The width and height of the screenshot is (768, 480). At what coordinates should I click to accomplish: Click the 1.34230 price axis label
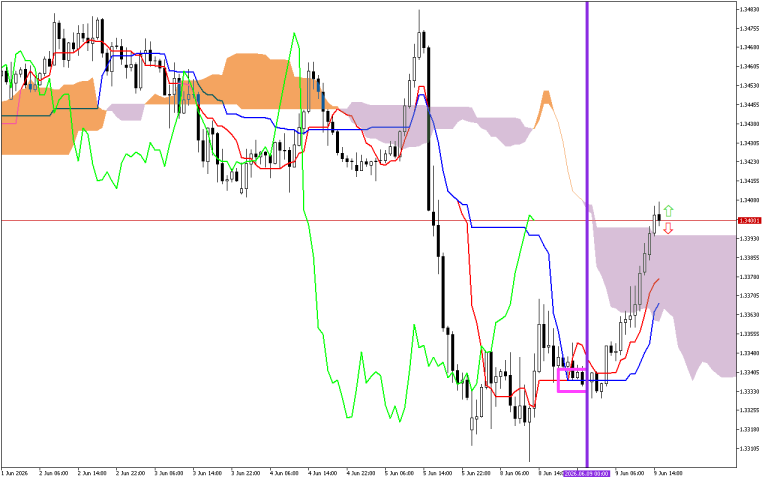pyautogui.click(x=750, y=162)
